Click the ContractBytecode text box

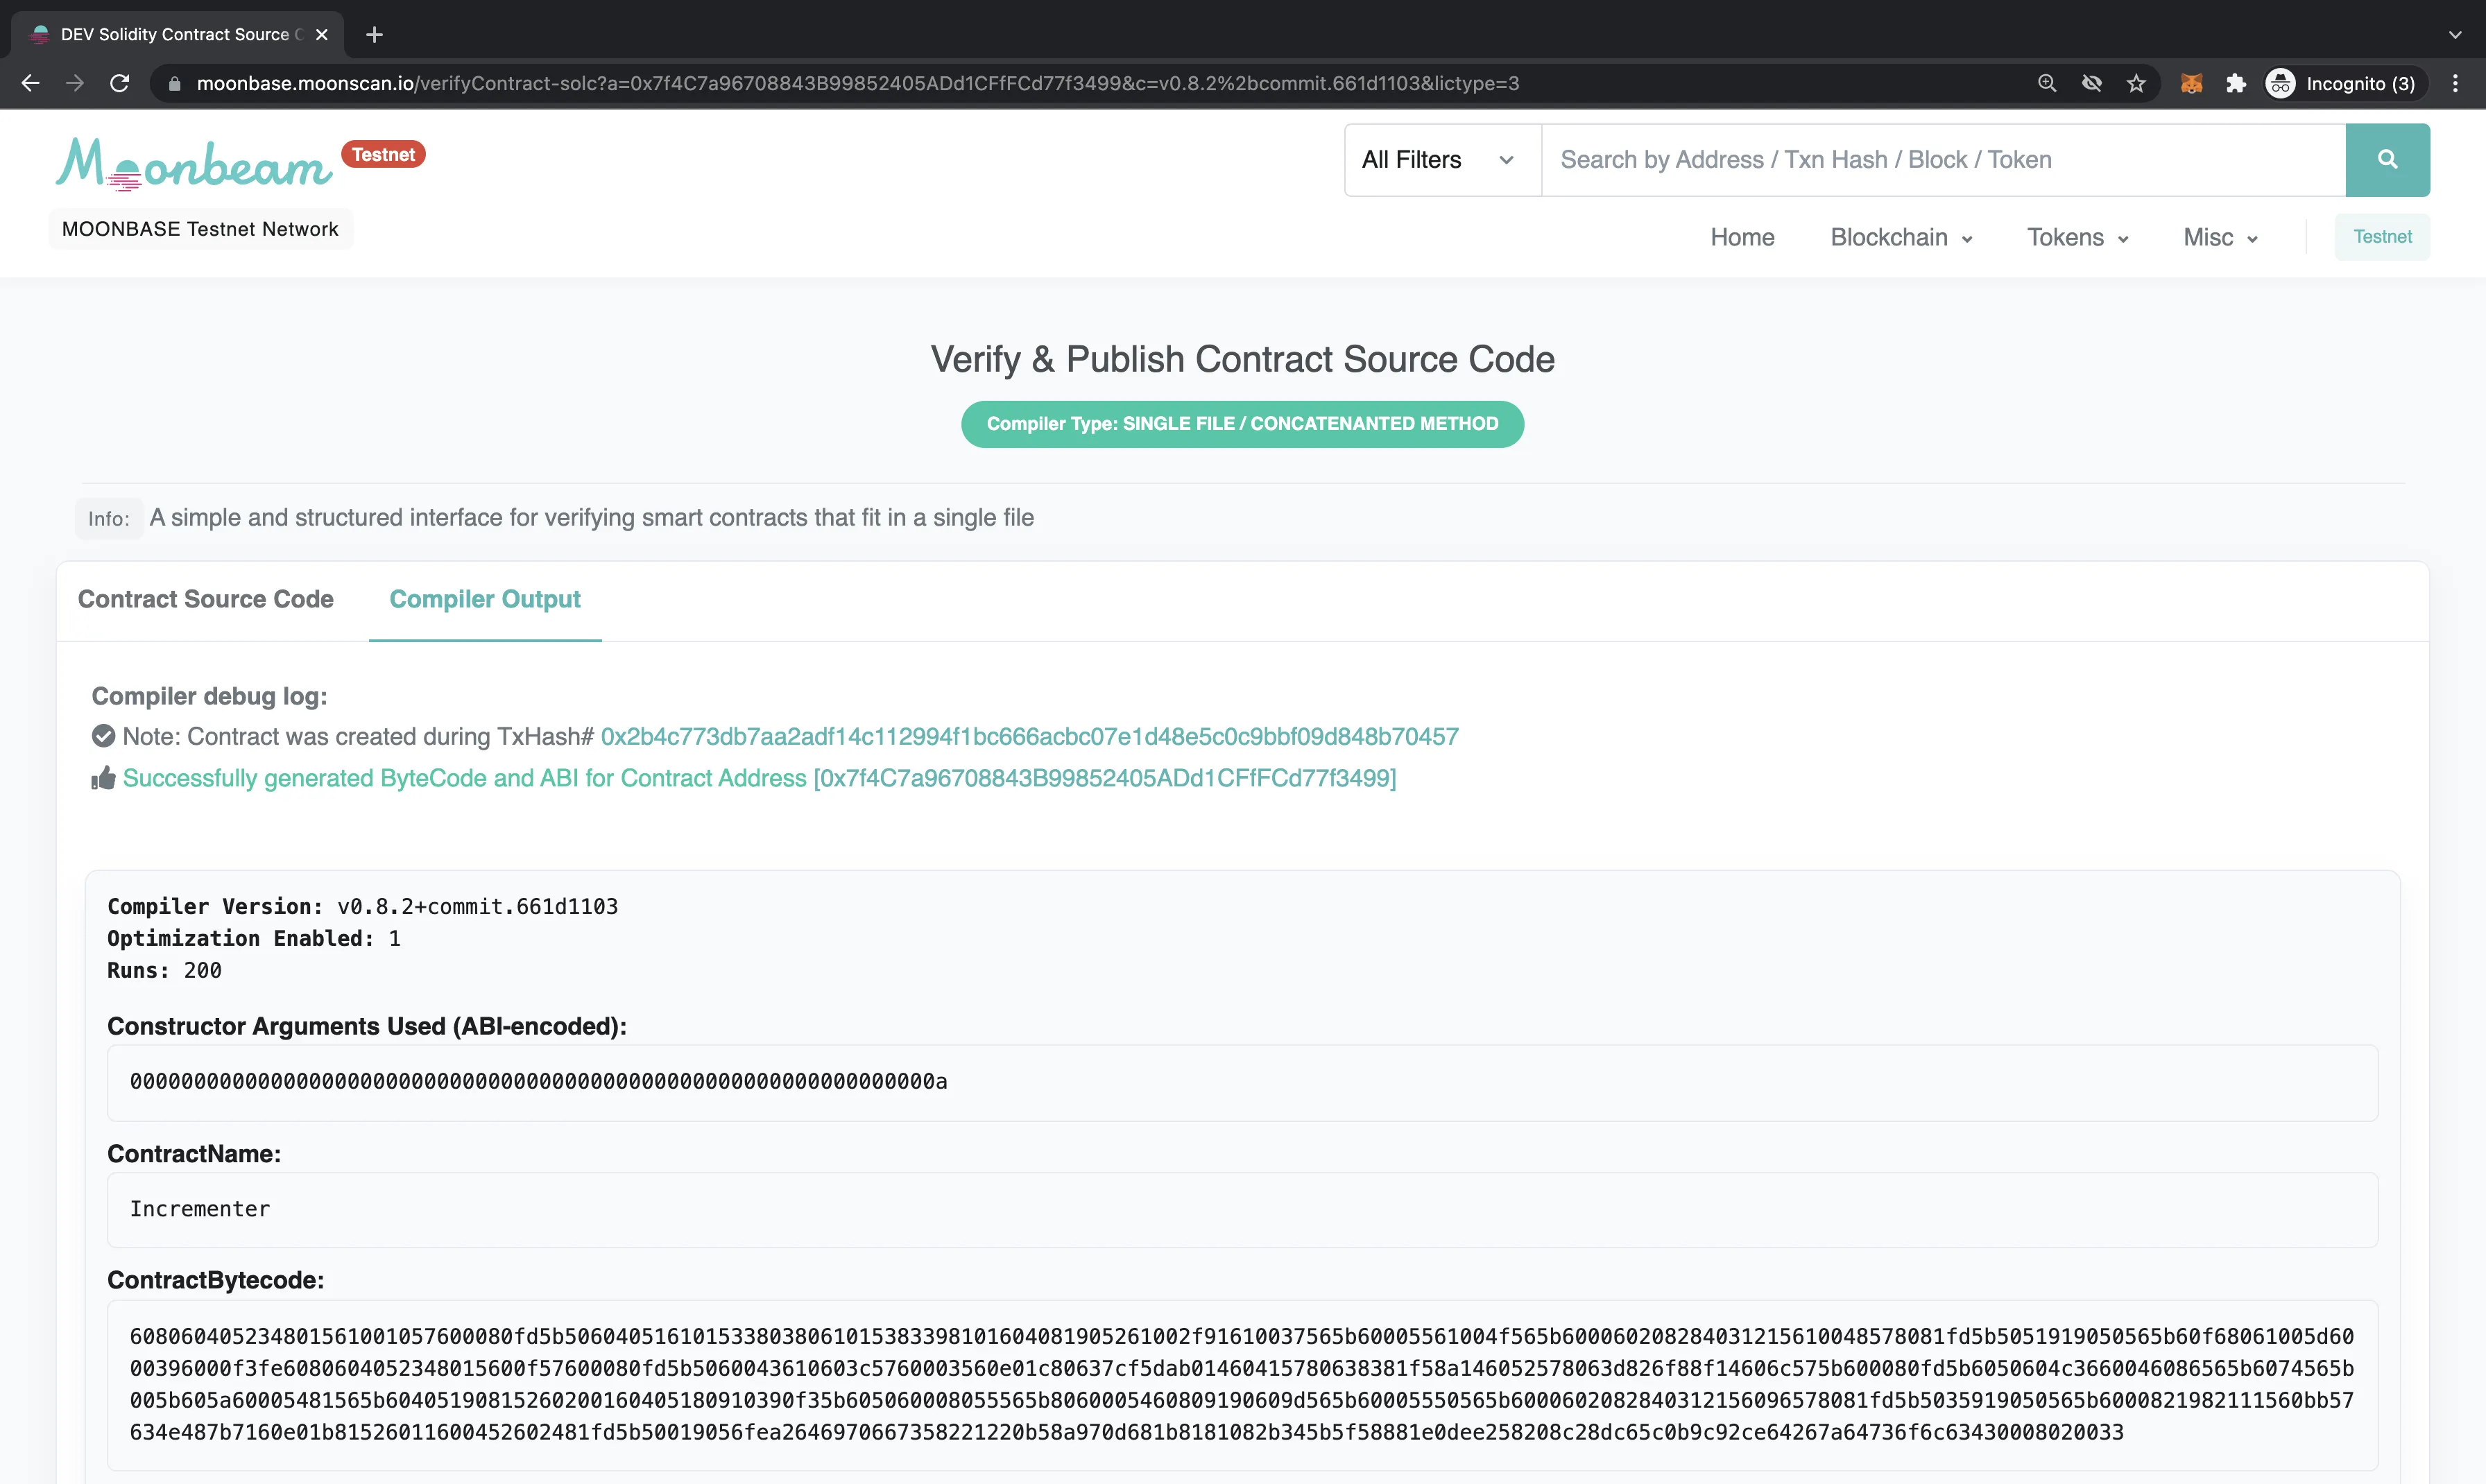tap(1242, 1385)
